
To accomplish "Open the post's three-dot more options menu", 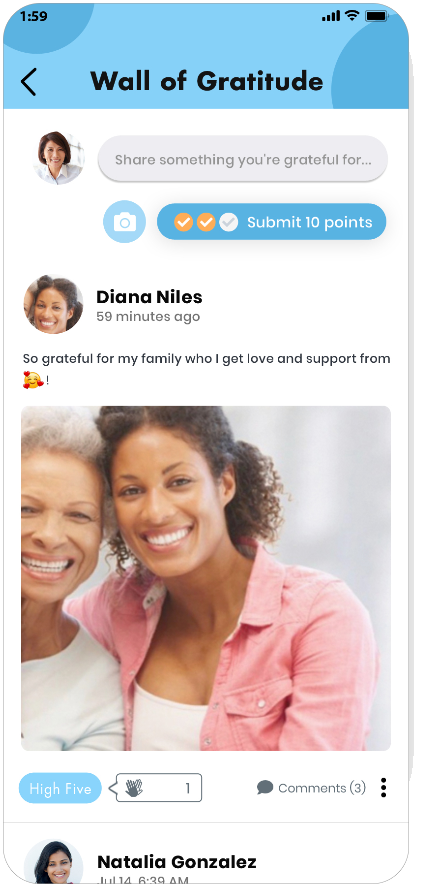I will (x=384, y=788).
